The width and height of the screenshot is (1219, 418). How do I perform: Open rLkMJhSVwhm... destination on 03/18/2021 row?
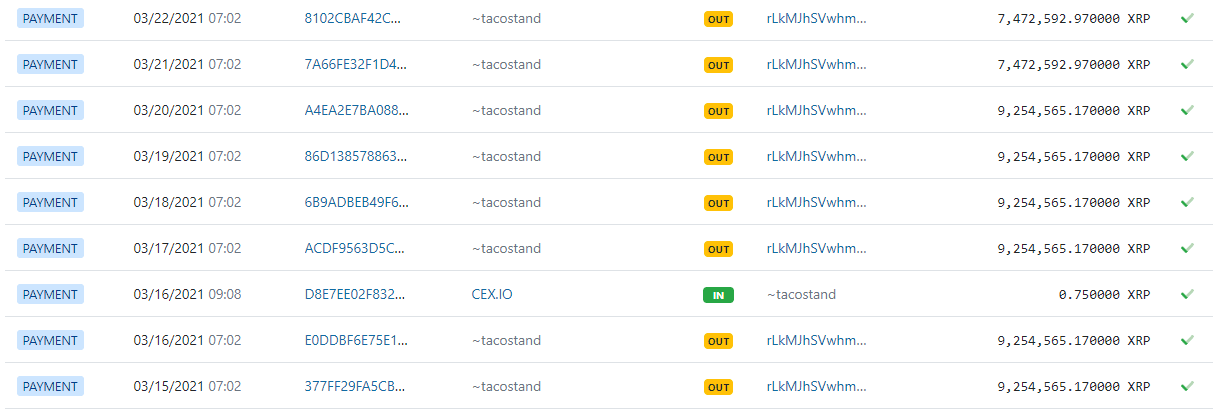817,202
